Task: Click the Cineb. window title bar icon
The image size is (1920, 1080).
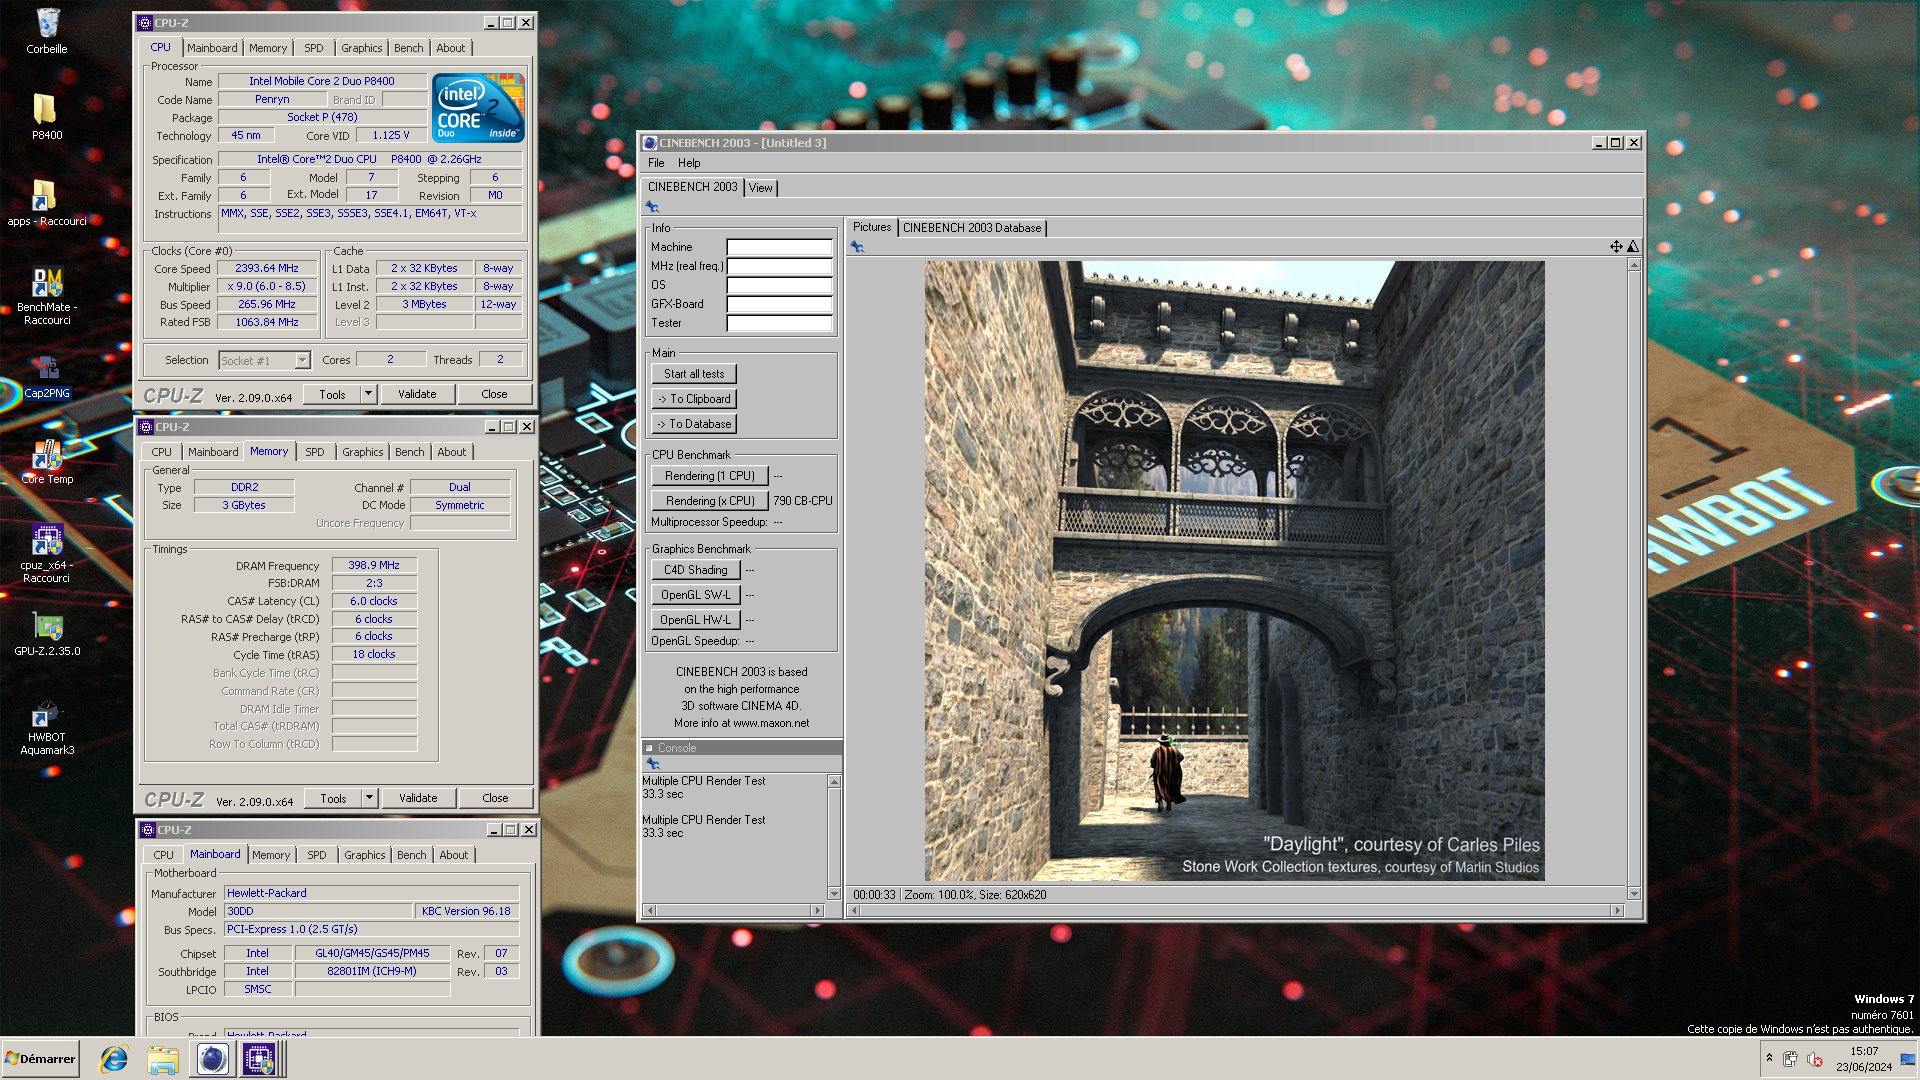Action: (650, 143)
